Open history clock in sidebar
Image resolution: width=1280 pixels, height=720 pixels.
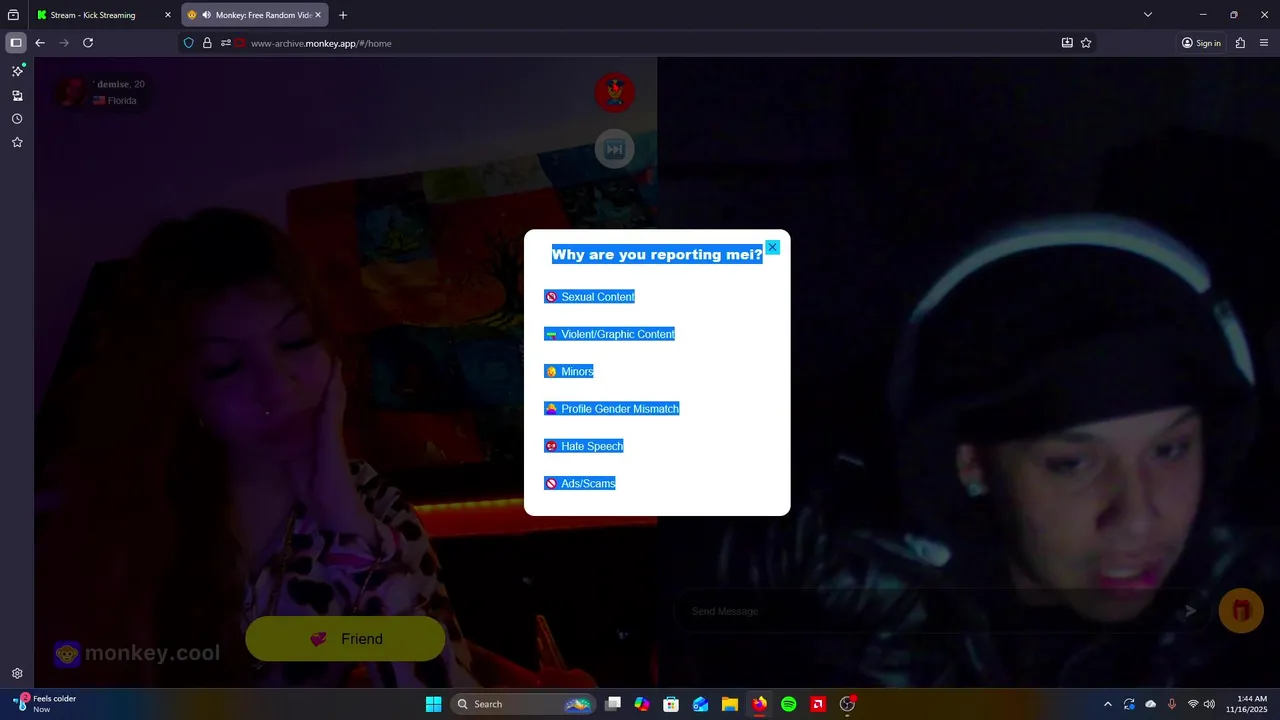point(17,119)
